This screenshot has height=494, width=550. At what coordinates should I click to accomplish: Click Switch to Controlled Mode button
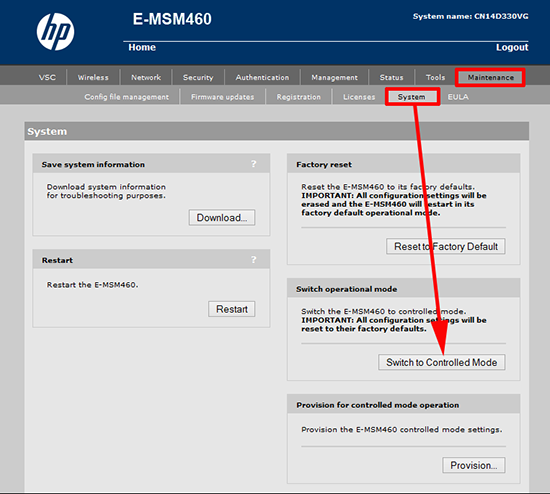pyautogui.click(x=442, y=362)
